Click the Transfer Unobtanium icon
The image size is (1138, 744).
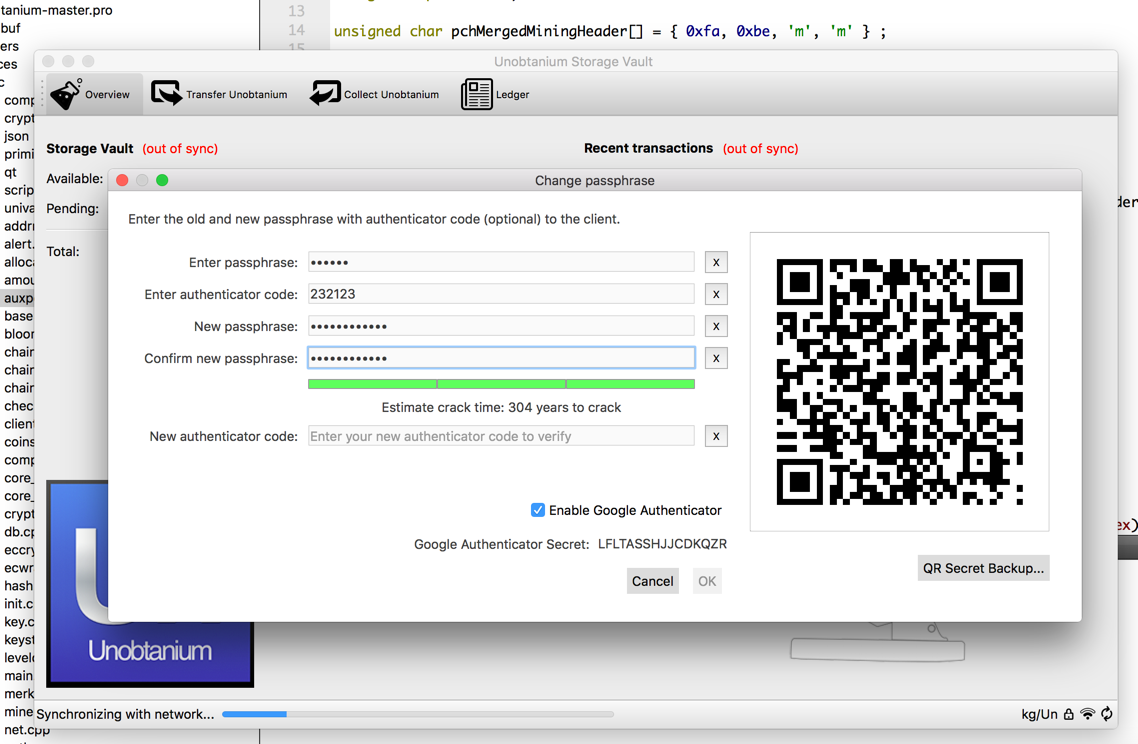coord(166,93)
